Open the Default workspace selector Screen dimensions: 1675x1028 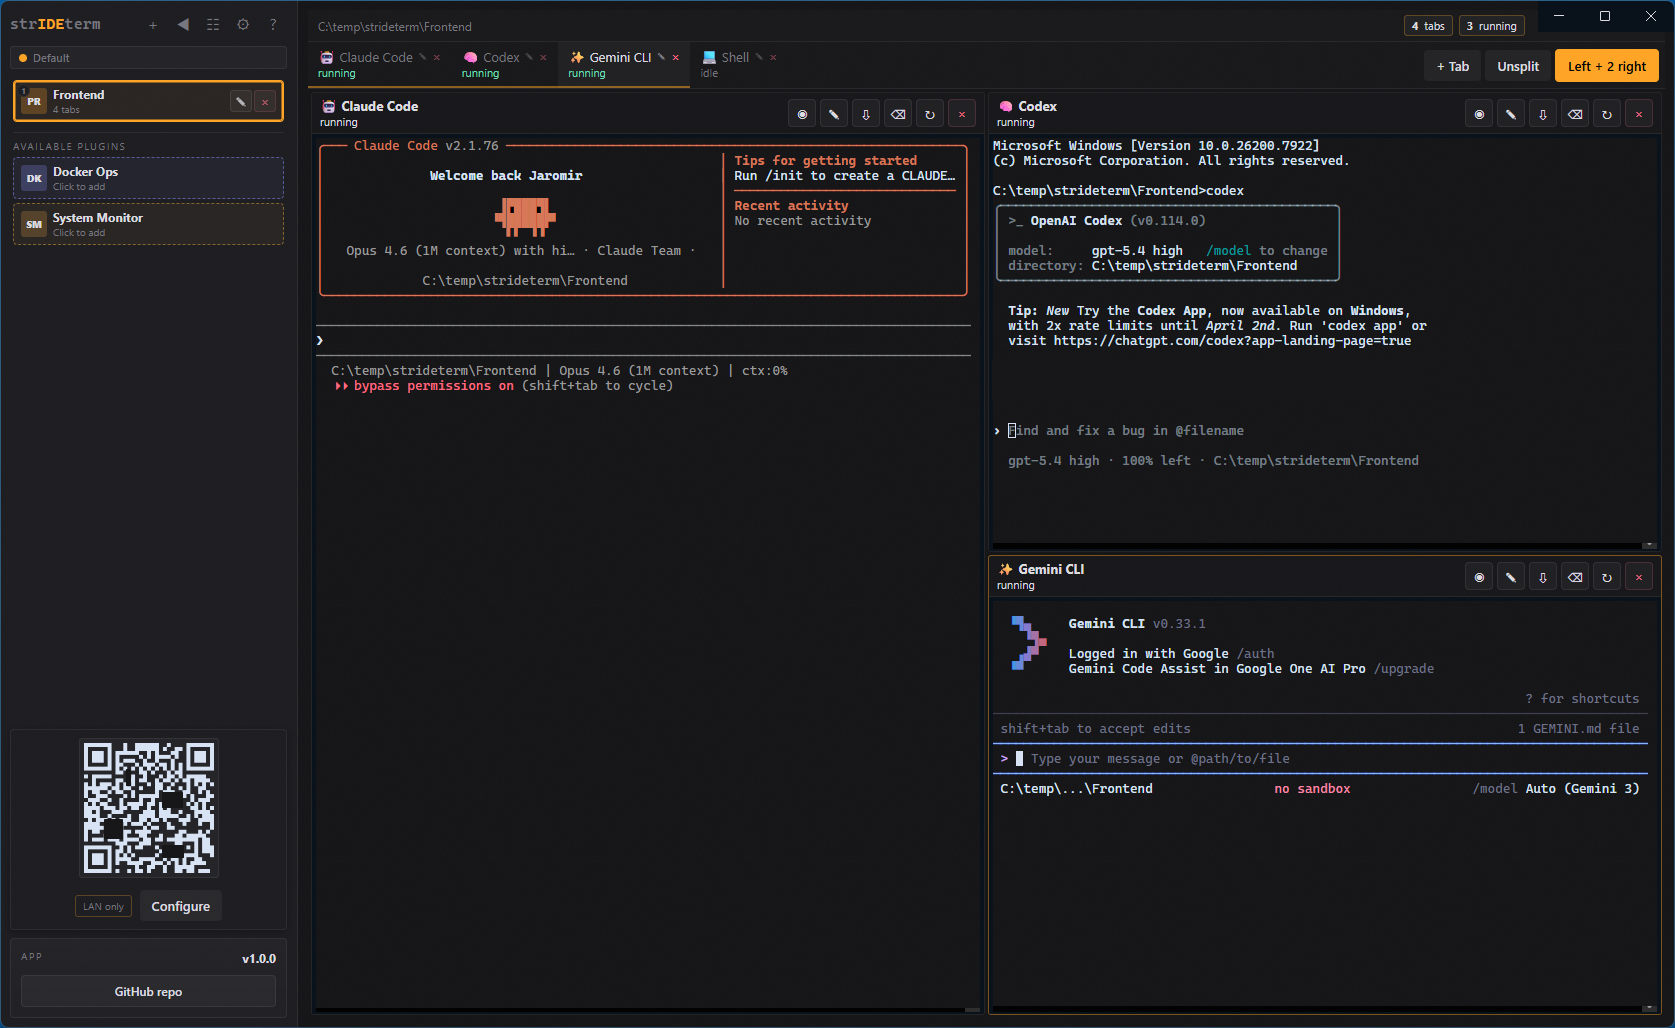tap(148, 58)
